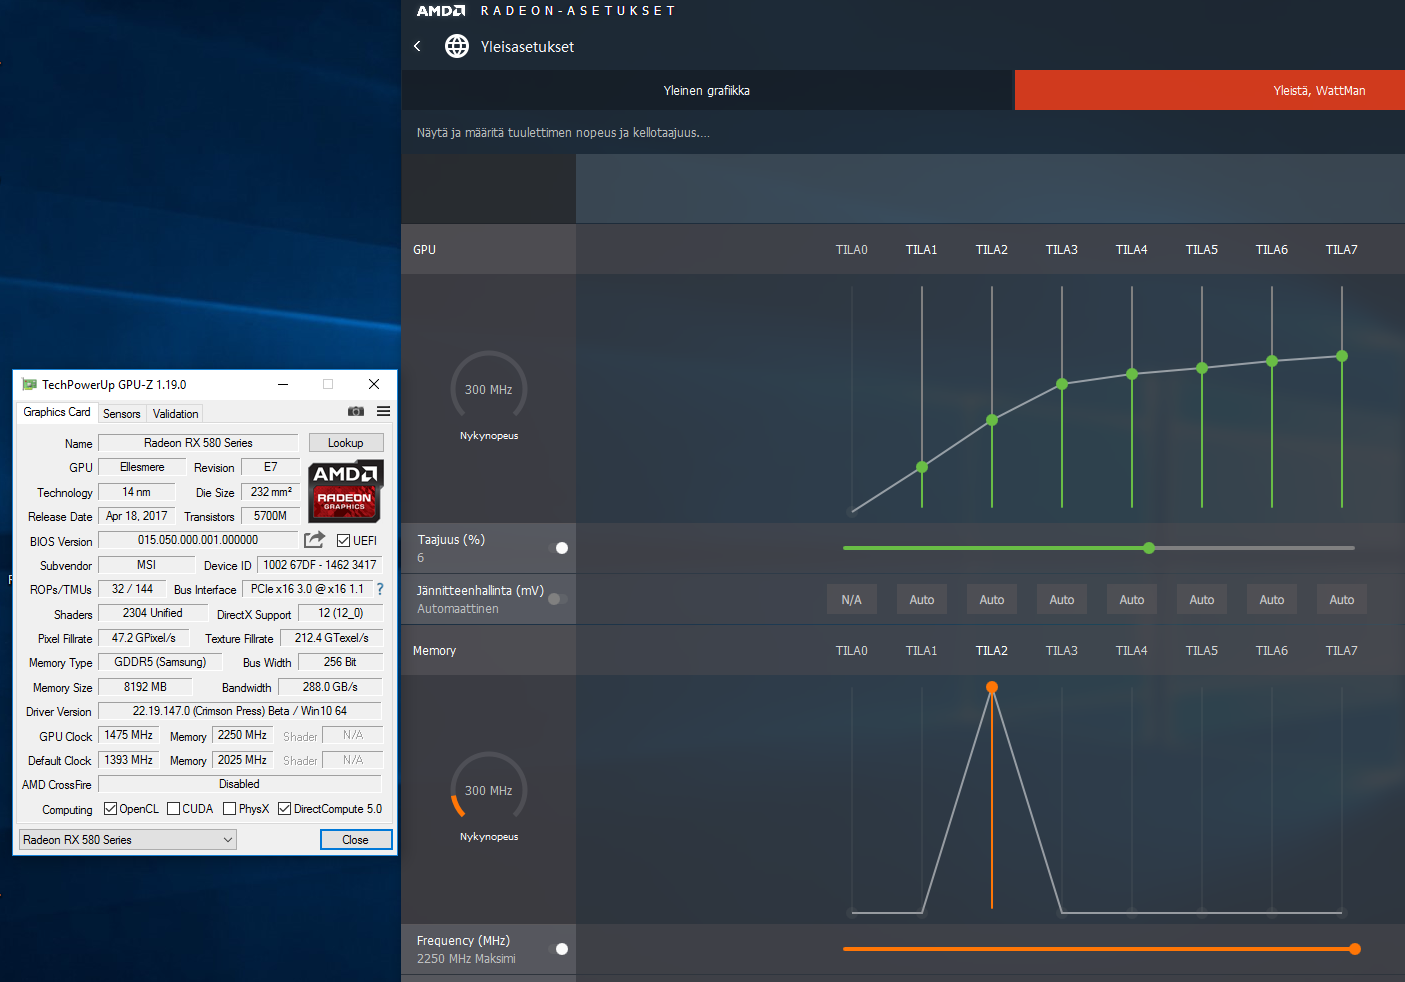1405x982 pixels.
Task: Click the AMD logo in Radeon header
Action: point(441,11)
